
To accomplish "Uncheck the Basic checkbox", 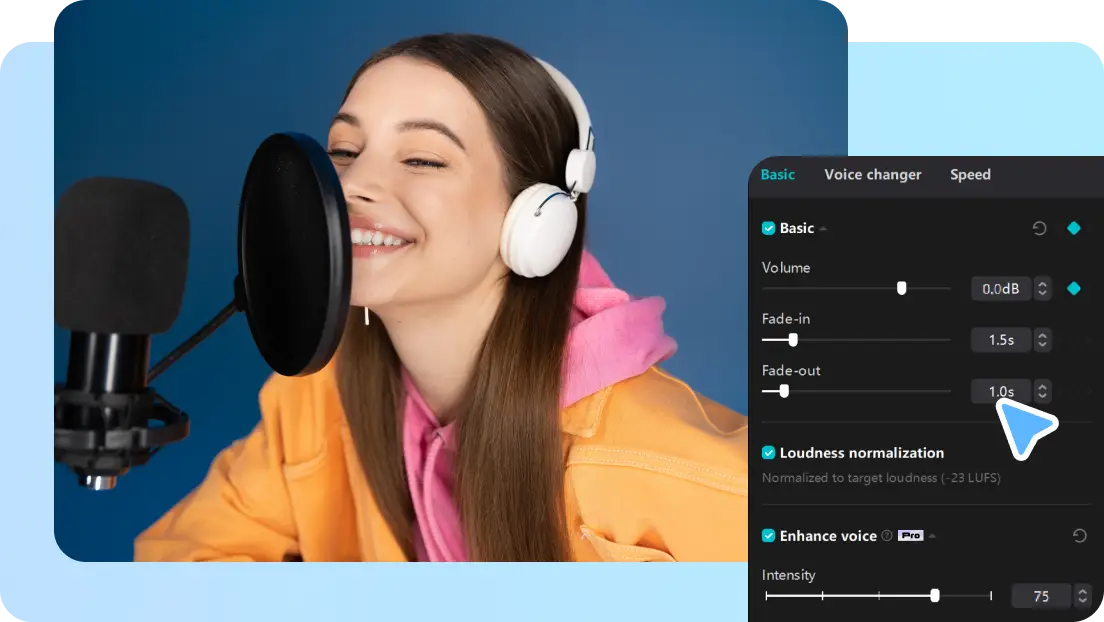I will (x=769, y=228).
